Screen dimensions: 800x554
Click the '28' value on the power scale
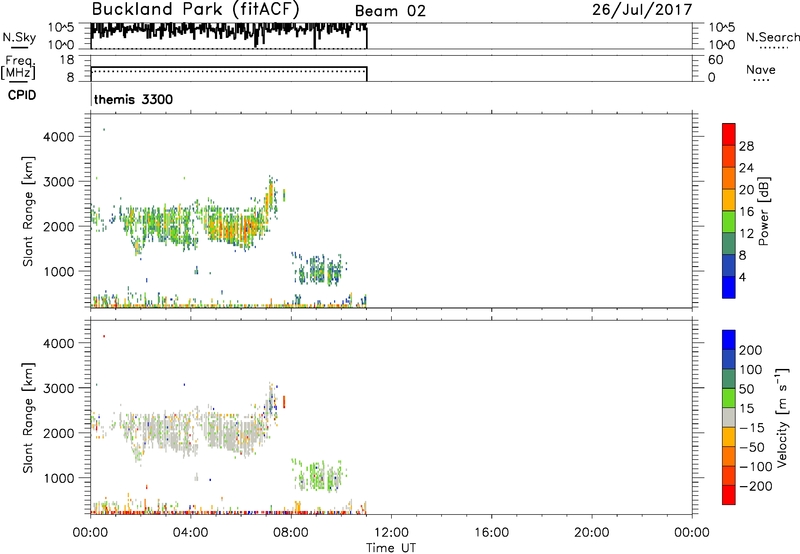pos(746,146)
